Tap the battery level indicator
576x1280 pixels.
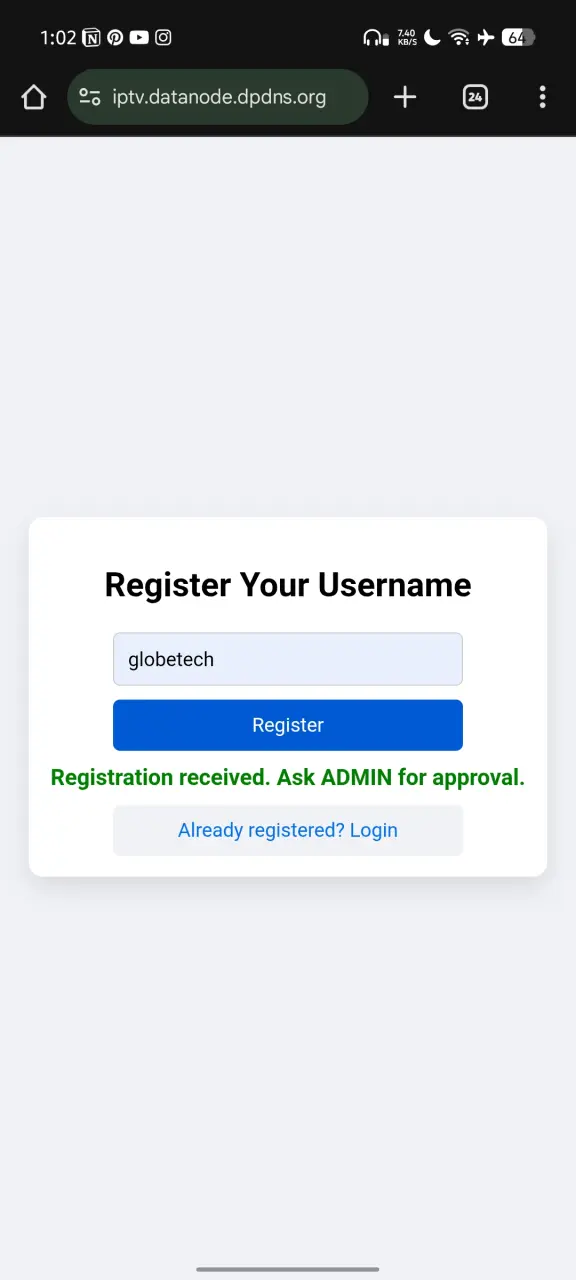pos(518,38)
